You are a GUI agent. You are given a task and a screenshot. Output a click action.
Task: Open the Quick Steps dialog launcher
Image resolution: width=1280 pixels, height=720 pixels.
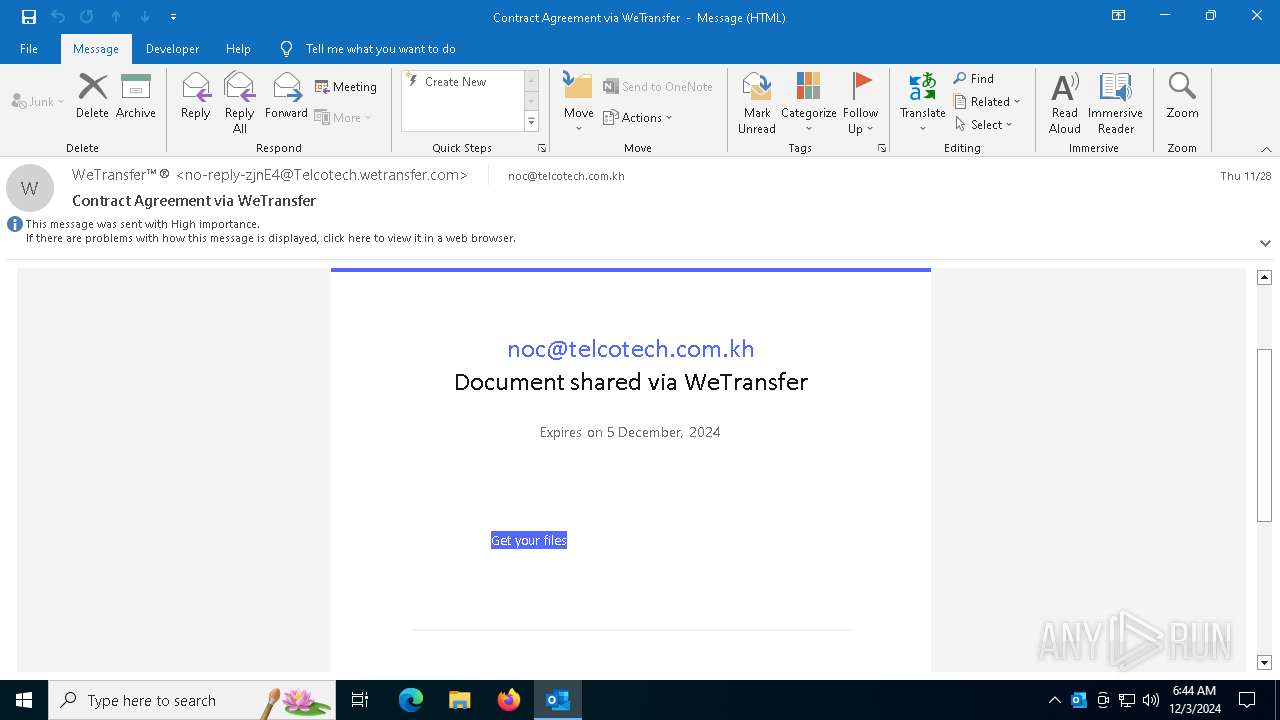[542, 148]
